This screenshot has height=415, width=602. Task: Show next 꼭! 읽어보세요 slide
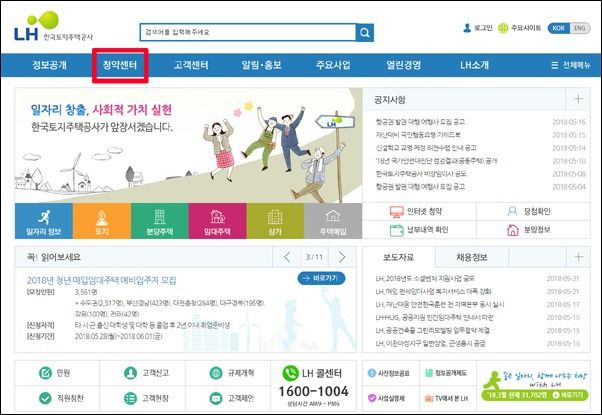tap(342, 257)
